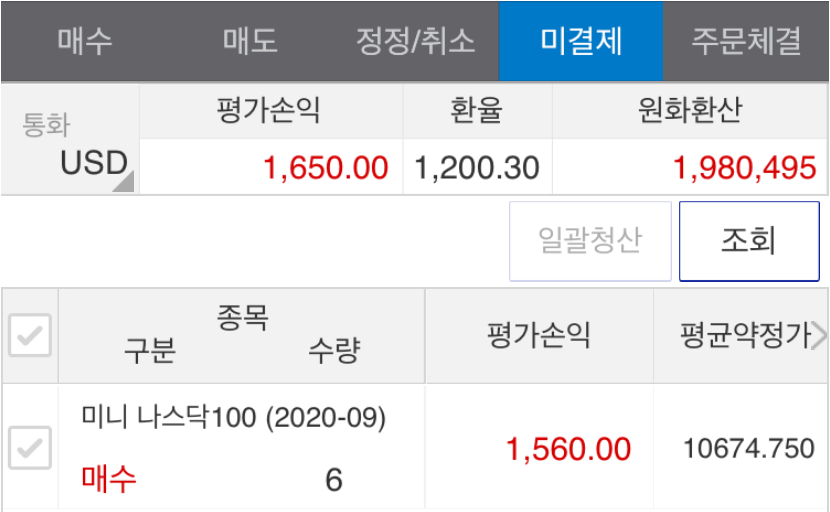The width and height of the screenshot is (830, 512).
Task: Click the 환율 value 1,200.30
Action: (477, 168)
